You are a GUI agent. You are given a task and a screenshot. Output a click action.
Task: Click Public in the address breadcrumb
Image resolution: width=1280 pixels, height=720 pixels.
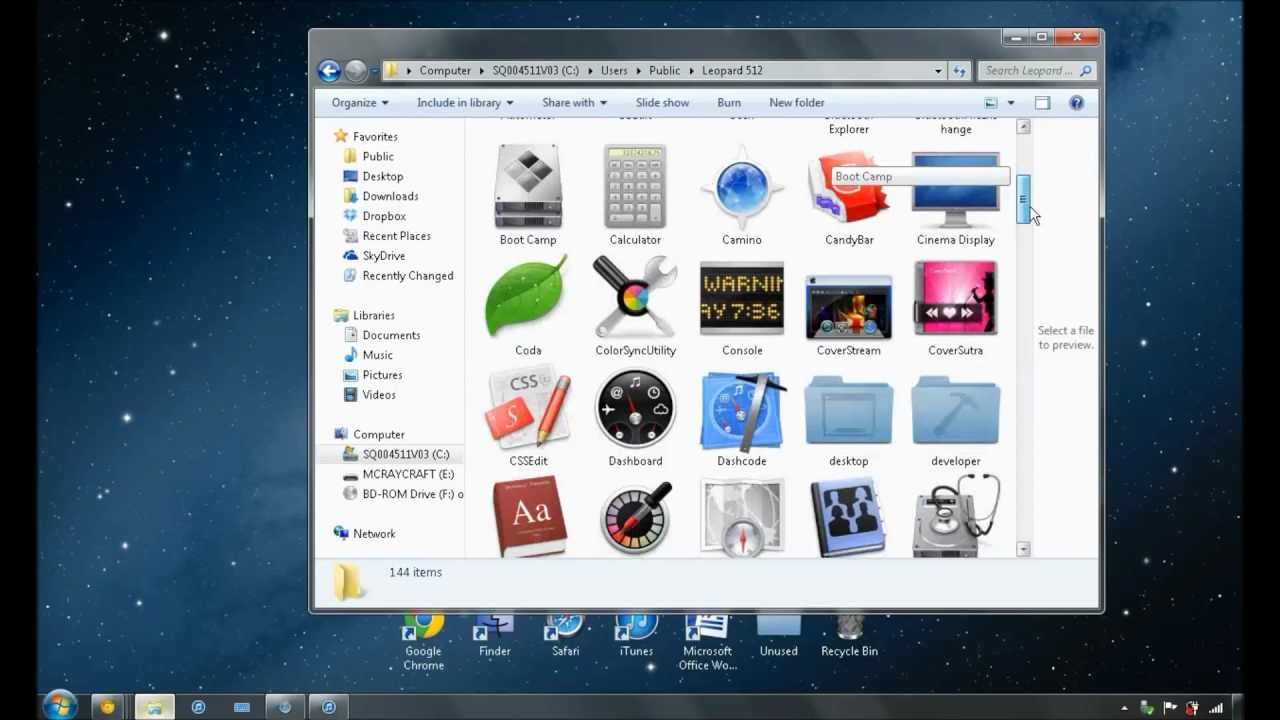click(x=664, y=70)
